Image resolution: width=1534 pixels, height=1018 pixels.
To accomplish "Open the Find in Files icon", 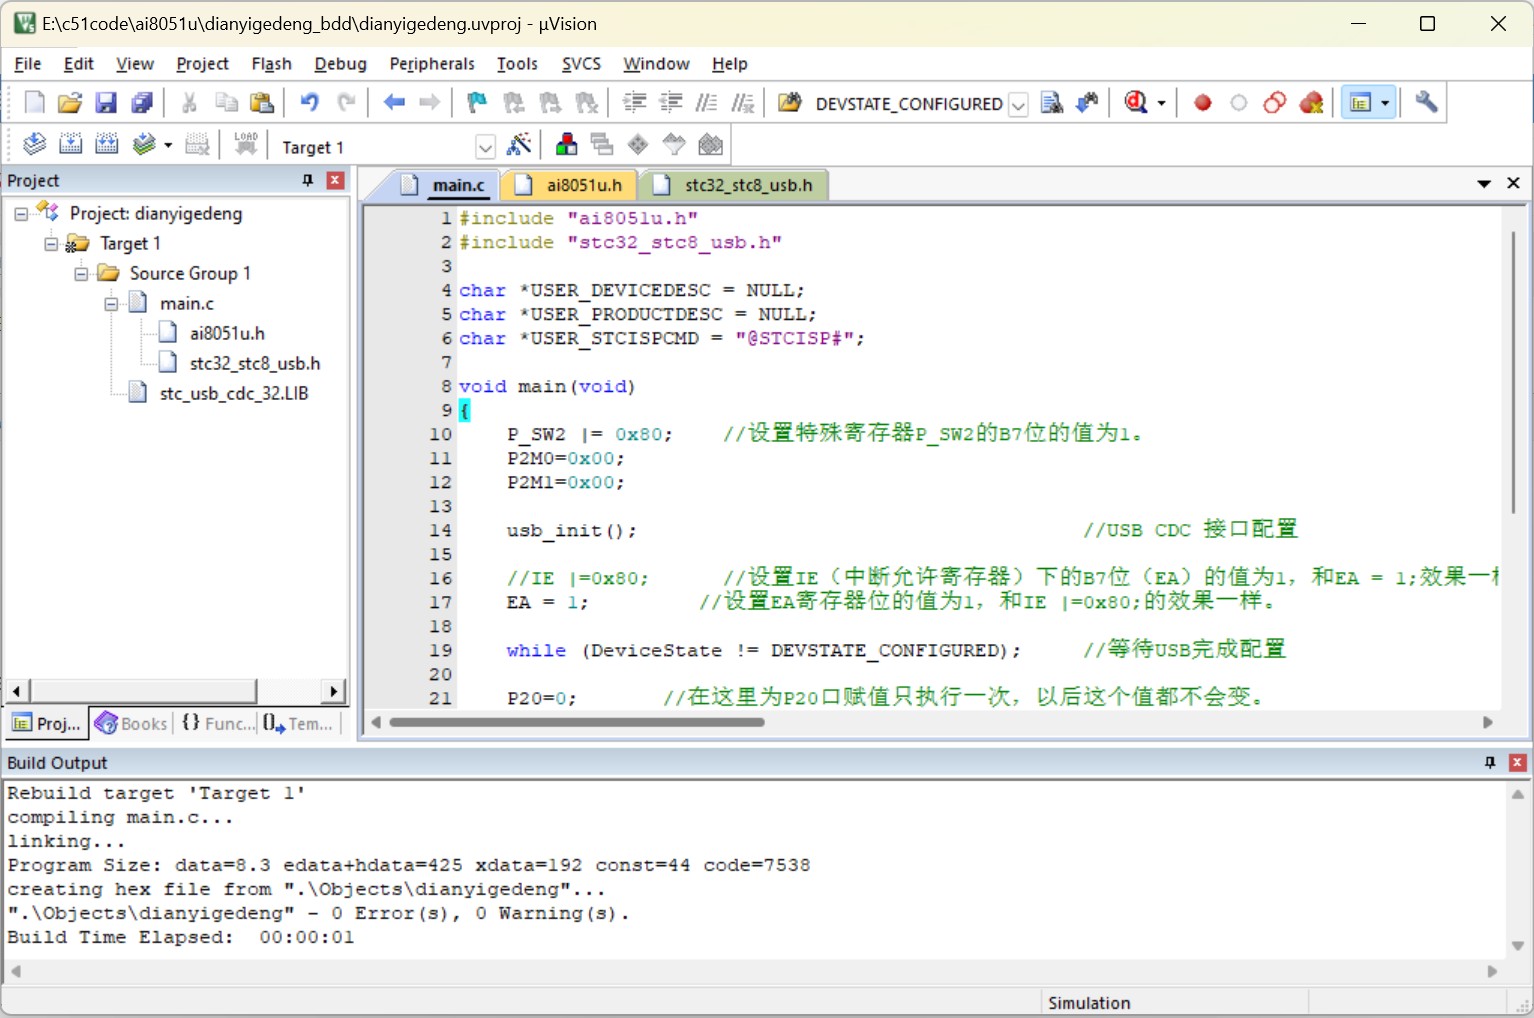I will pos(789,102).
